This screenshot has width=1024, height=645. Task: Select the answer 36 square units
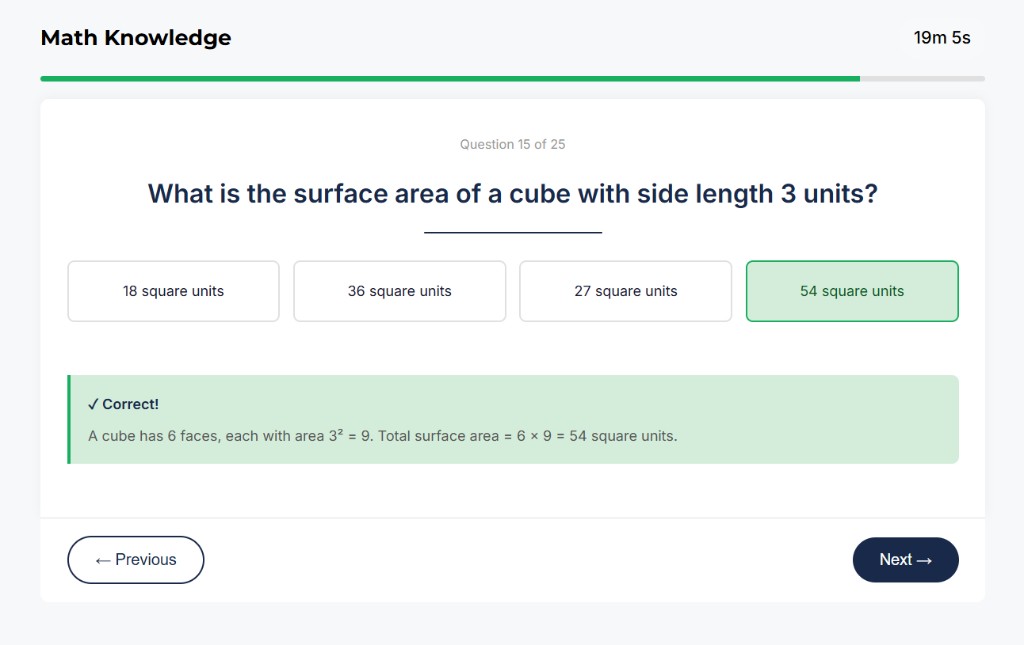point(399,291)
